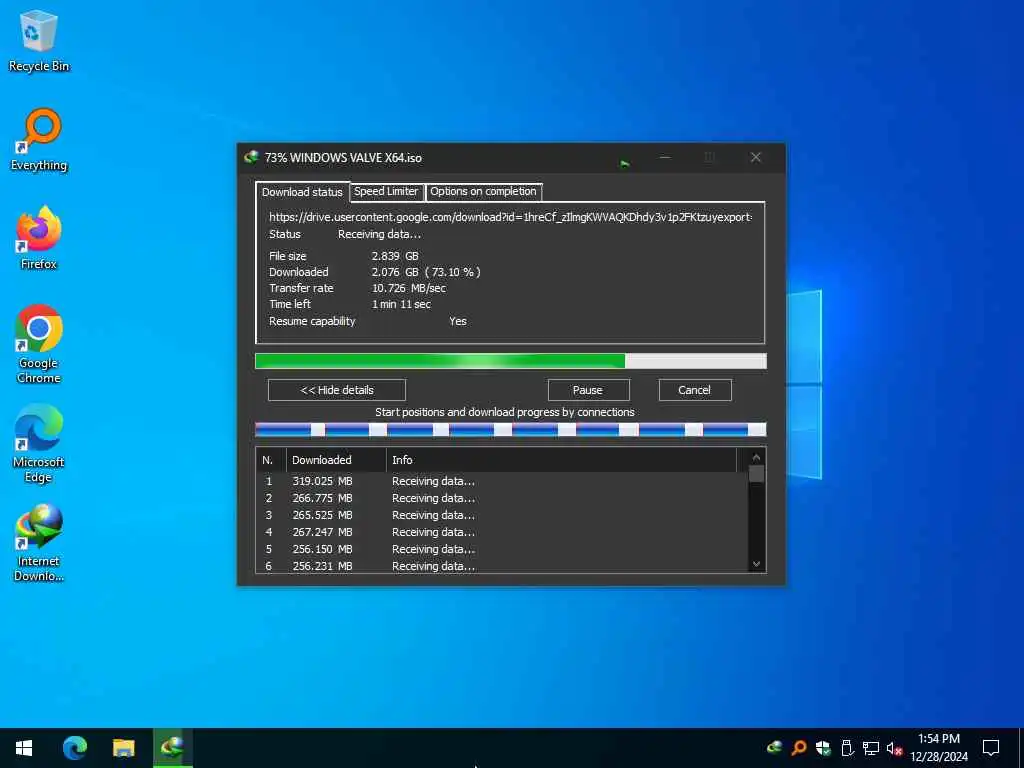Open Microsoft Edge desktop shortcut

point(39,443)
